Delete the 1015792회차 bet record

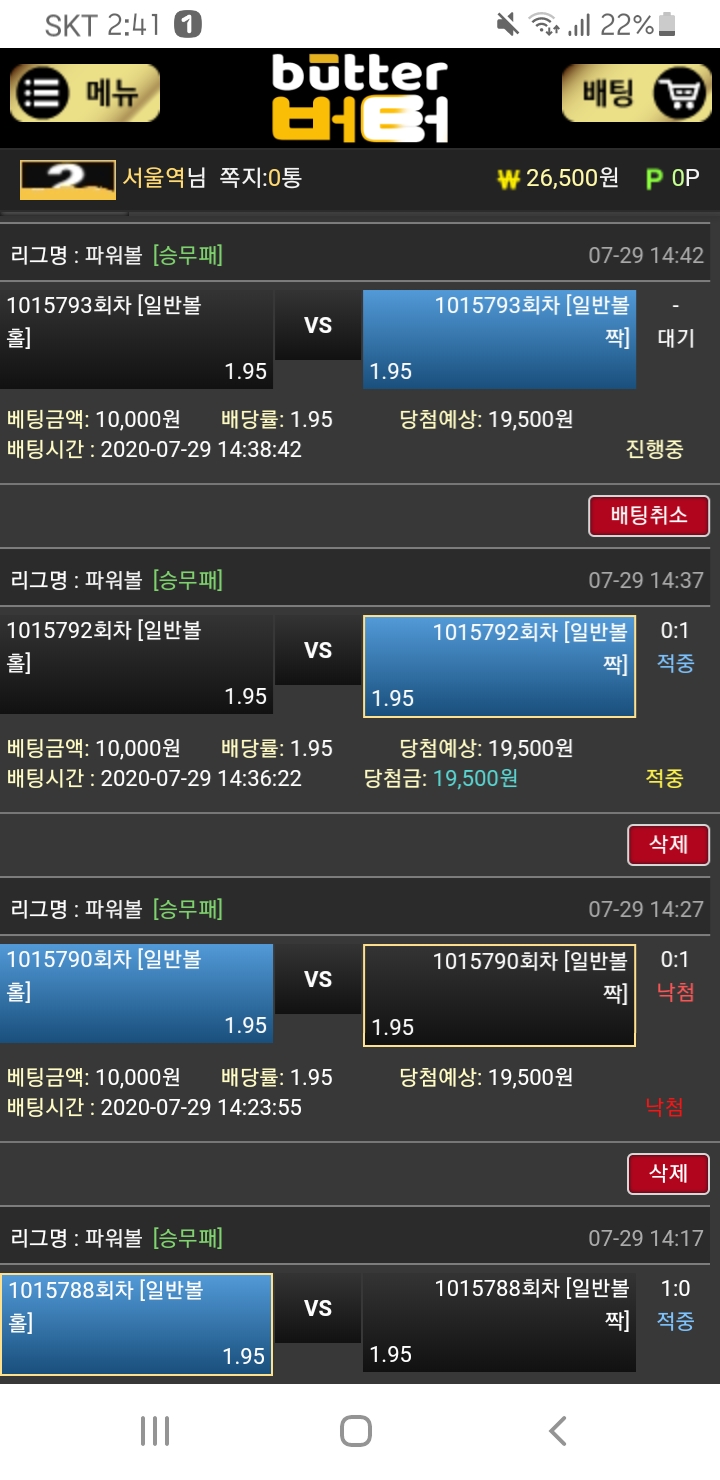click(x=668, y=844)
